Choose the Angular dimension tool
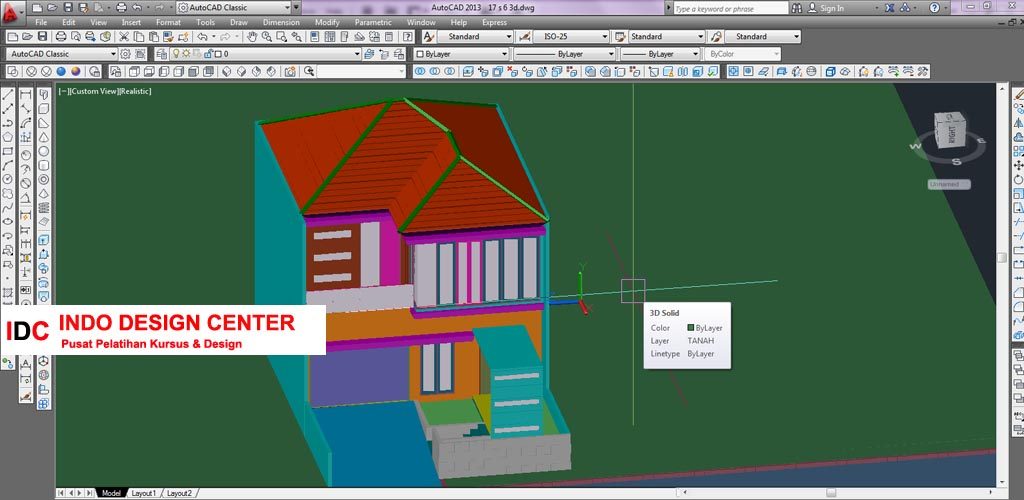The width and height of the screenshot is (1024, 500). [x=26, y=196]
